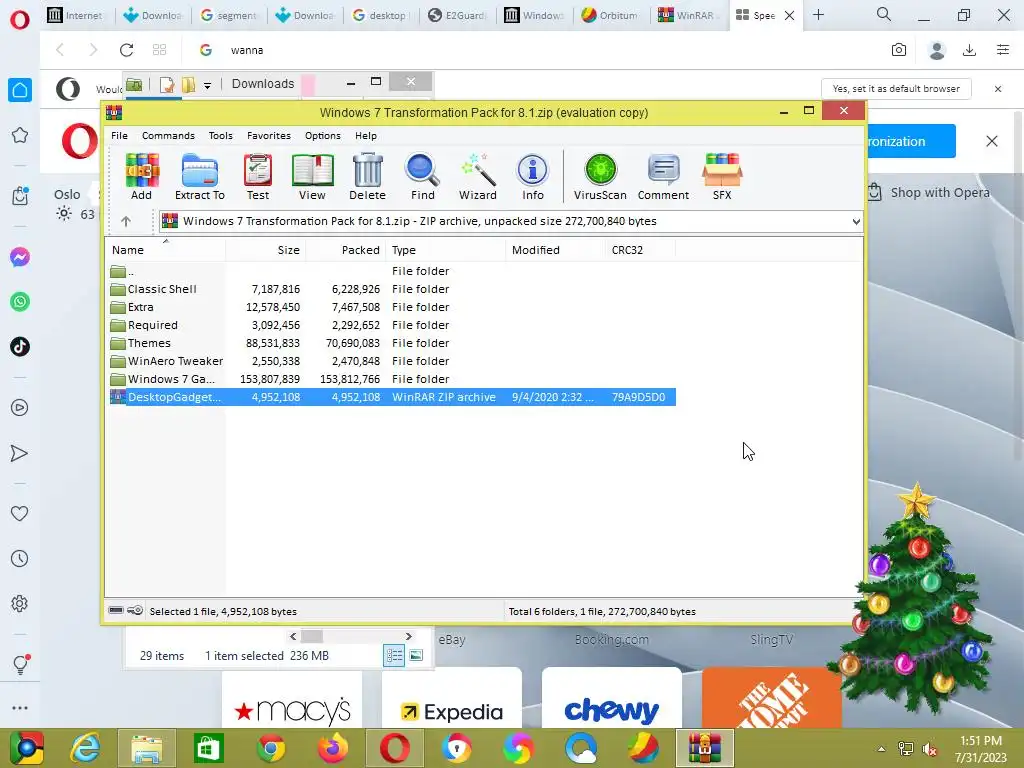Viewport: 1024px width, 768px height.
Task: Select the WinAero Tweaker folder
Action: coord(392,361)
